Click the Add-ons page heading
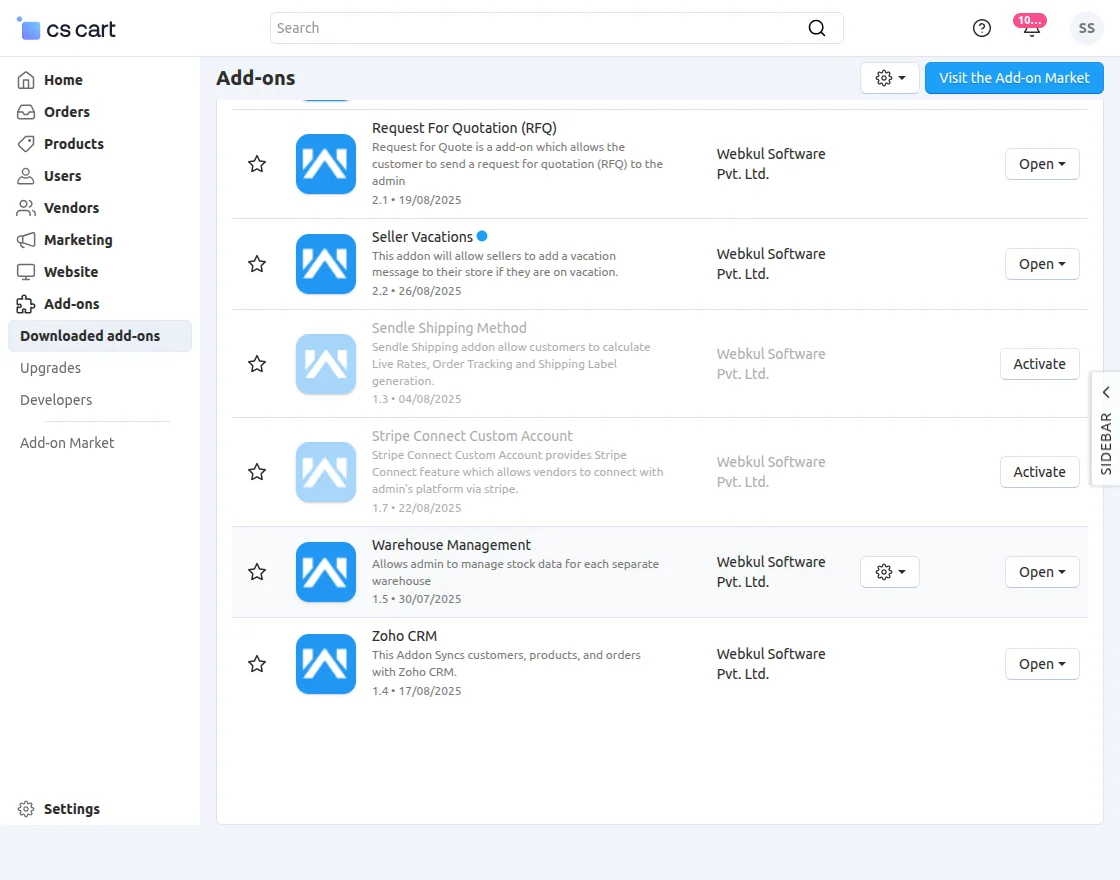Viewport: 1120px width, 880px height. [256, 78]
